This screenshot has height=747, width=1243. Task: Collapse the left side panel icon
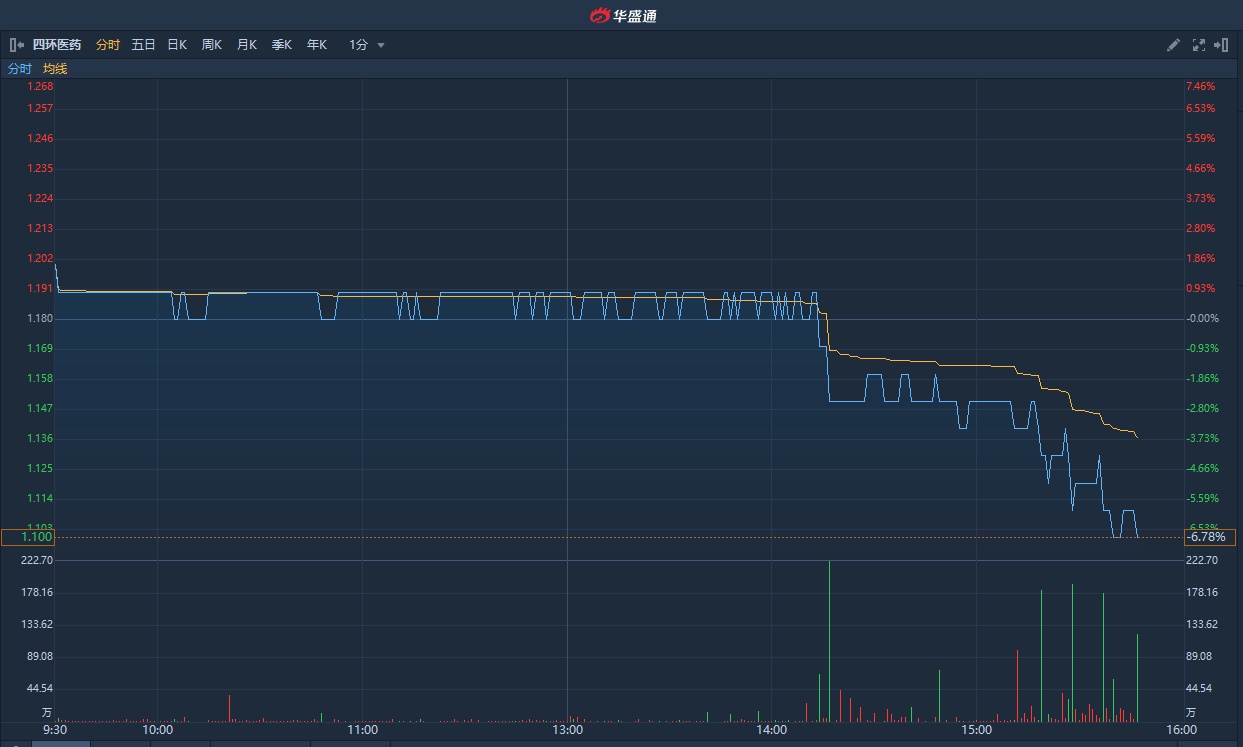pos(16,45)
